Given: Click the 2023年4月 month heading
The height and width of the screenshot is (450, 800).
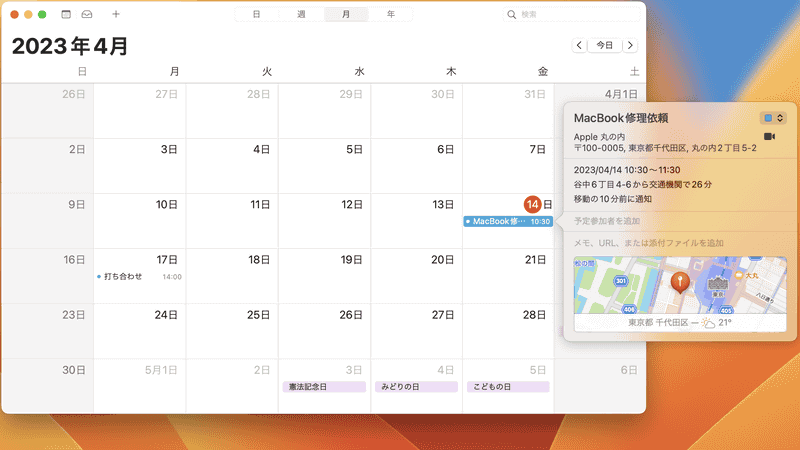Looking at the screenshot, I should click(x=70, y=46).
